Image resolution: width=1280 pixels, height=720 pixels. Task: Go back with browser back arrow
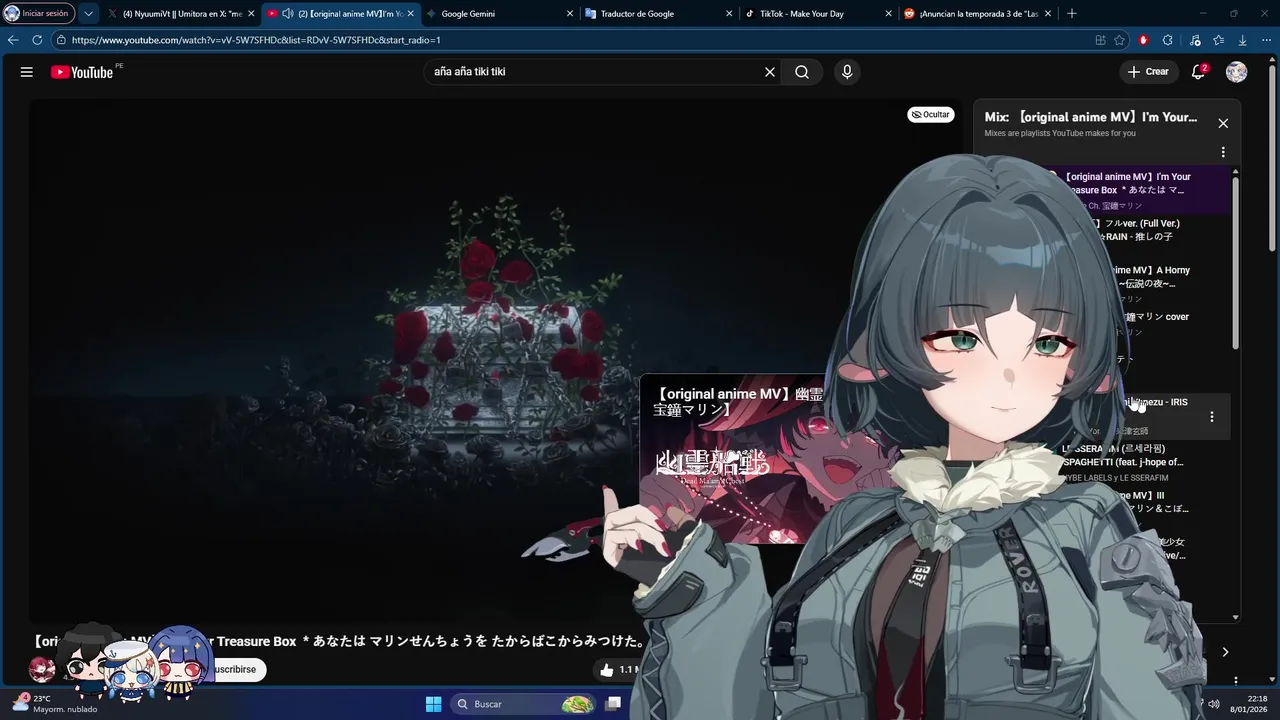(13, 40)
